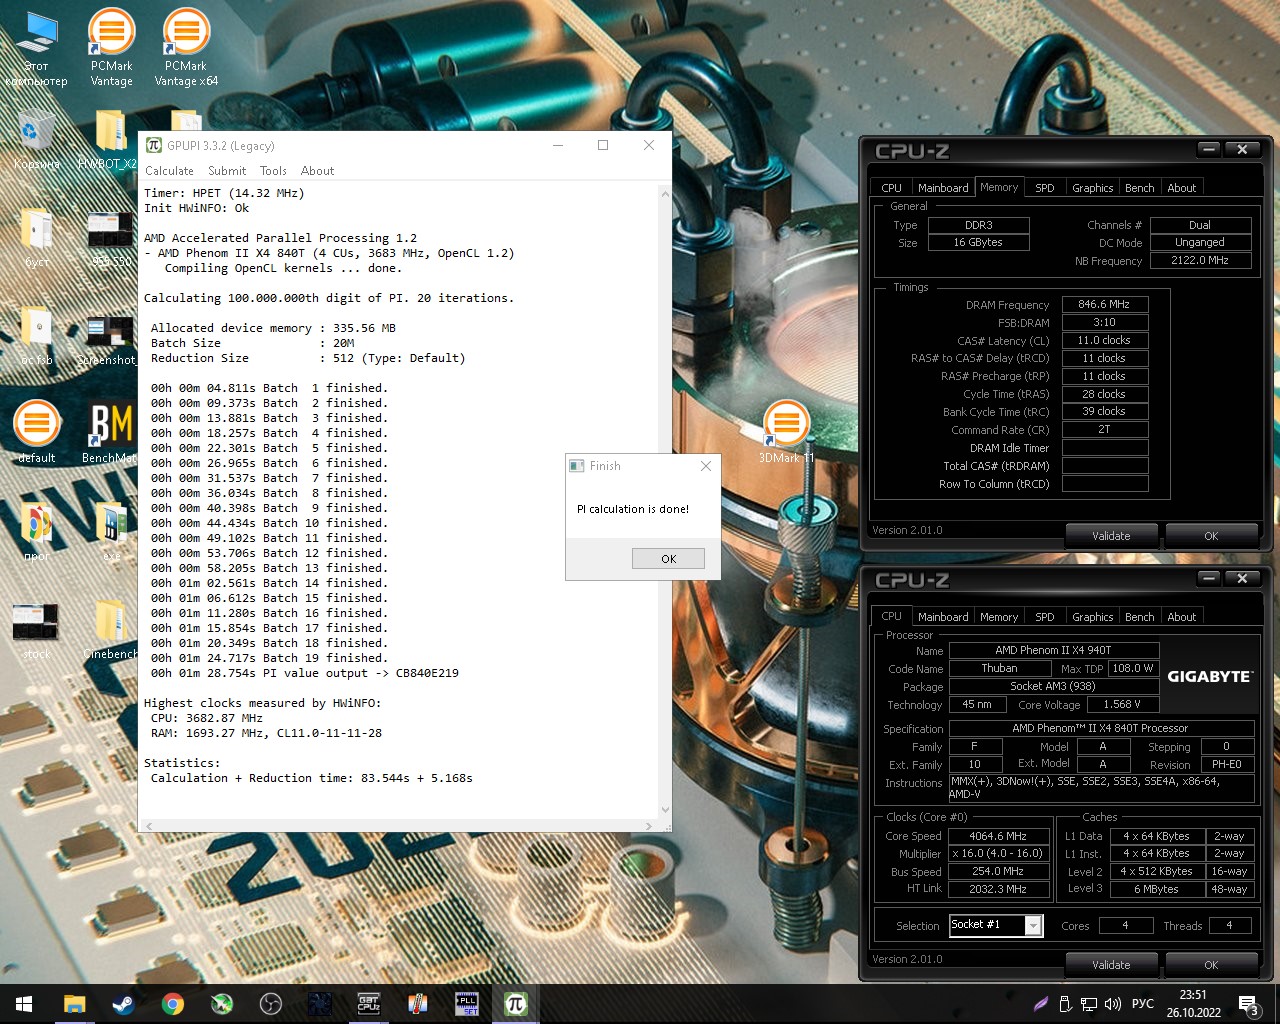Launch Steam from the taskbar
Image resolution: width=1280 pixels, height=1024 pixels.
coord(123,1004)
